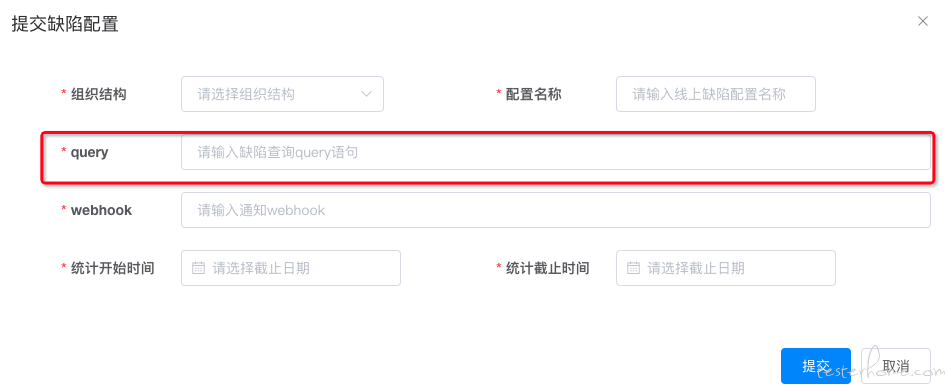
Task: Click the 统计开始时间 field label
Action: (112, 268)
